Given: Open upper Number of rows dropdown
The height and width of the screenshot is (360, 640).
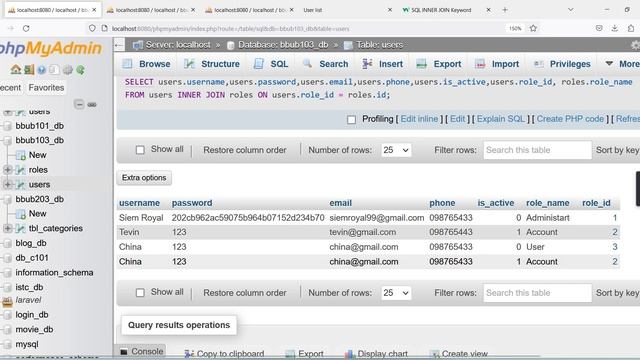Looking at the screenshot, I should pos(396,150).
